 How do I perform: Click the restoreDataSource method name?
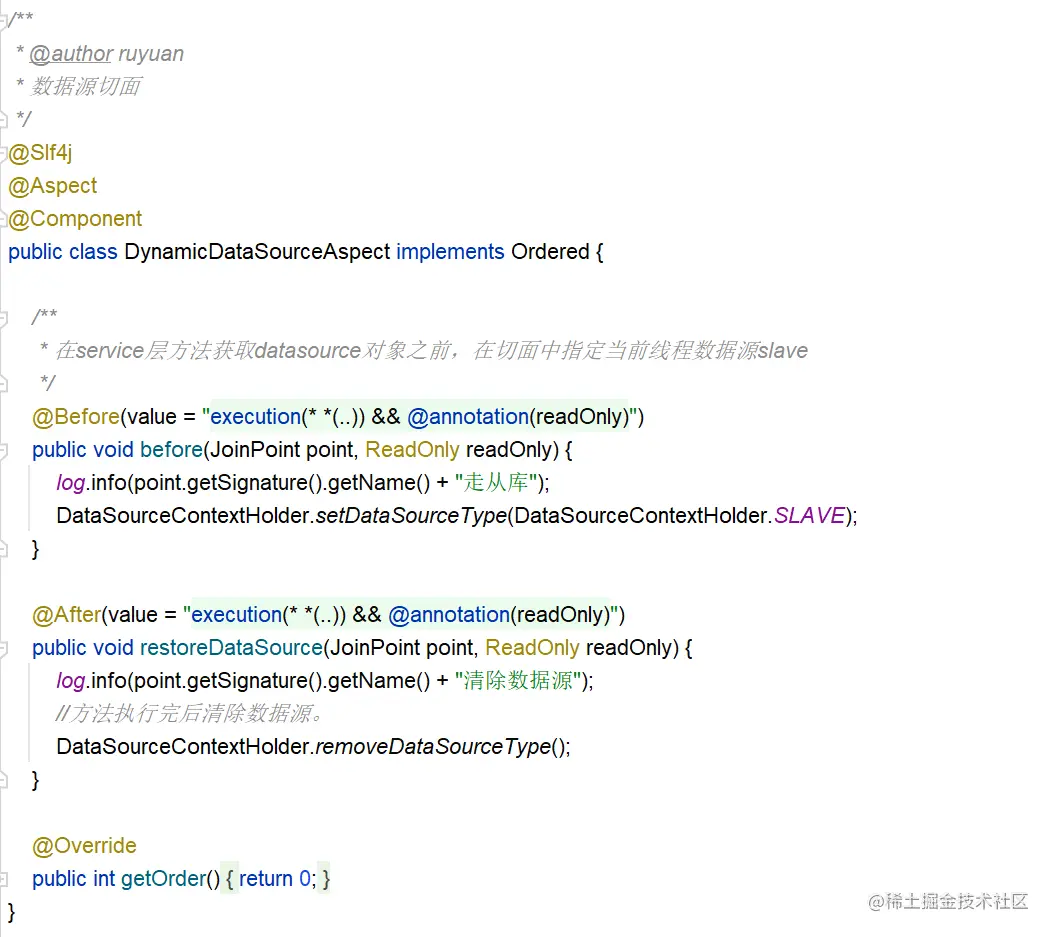point(231,647)
